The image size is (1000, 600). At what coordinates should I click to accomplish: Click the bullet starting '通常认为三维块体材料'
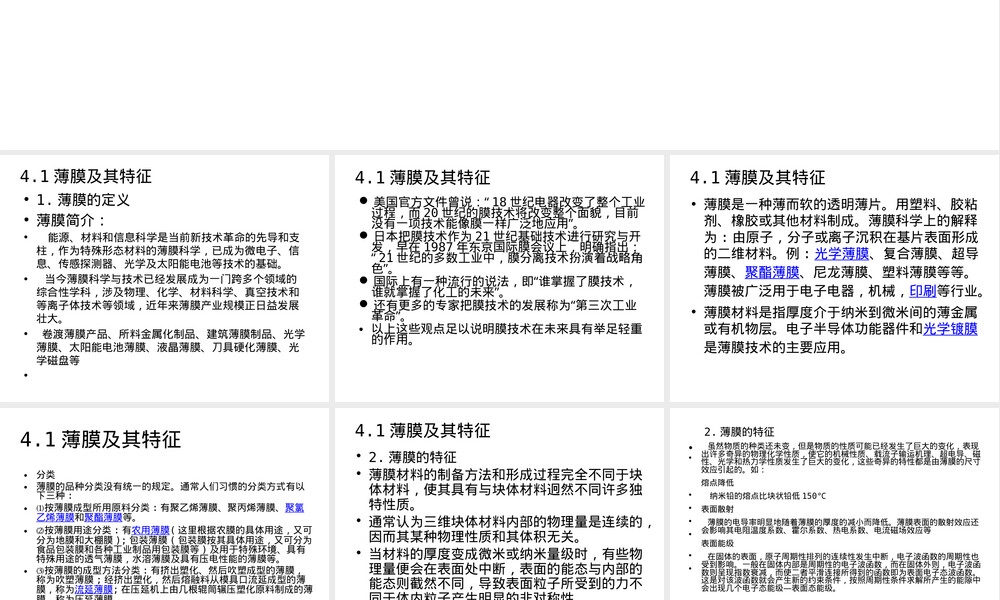point(511,529)
